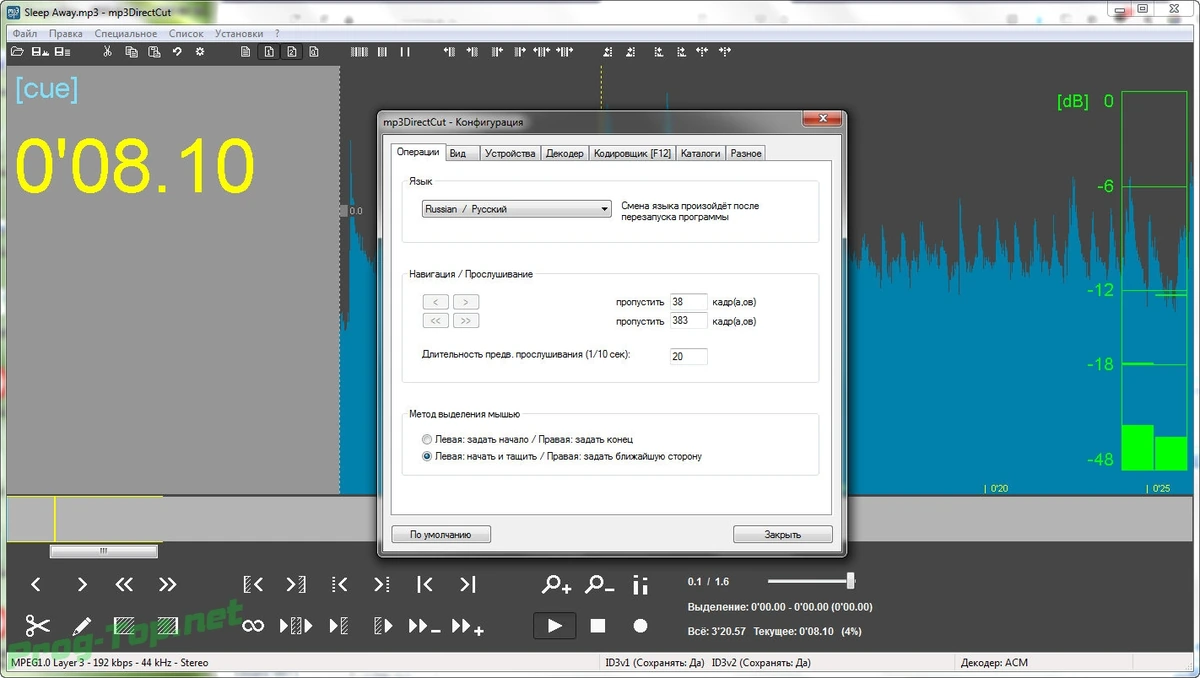Viewport: 1200px width, 678px height.
Task: Click the '>' button in Навигация section
Action: click(x=466, y=302)
